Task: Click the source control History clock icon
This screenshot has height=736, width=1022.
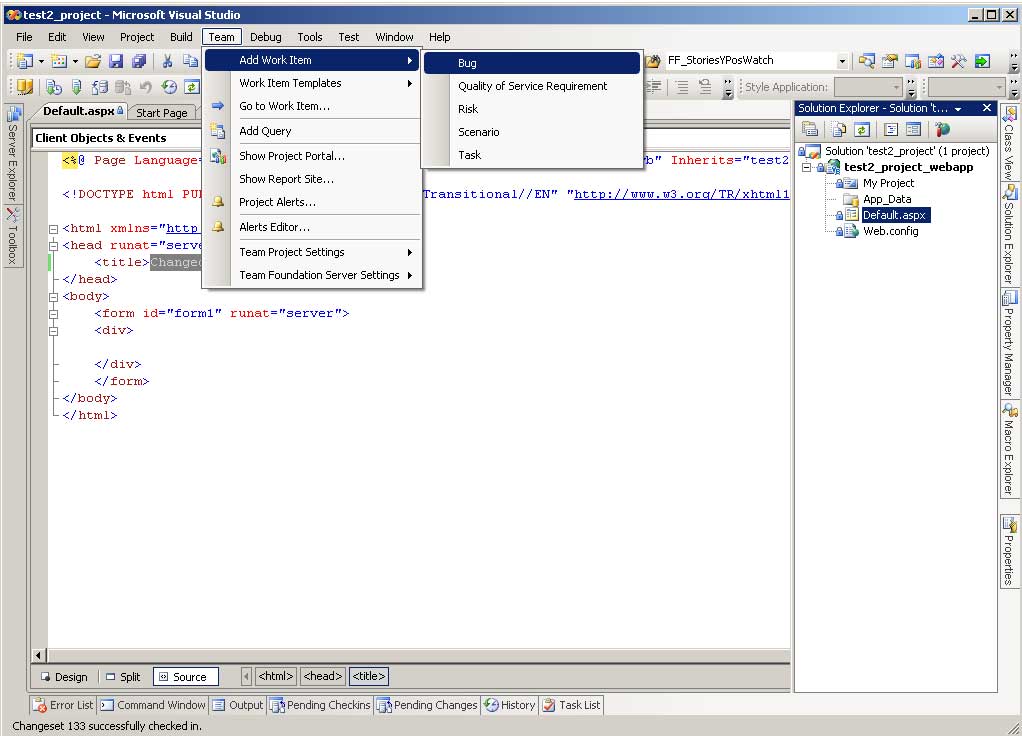Action: (x=169, y=87)
